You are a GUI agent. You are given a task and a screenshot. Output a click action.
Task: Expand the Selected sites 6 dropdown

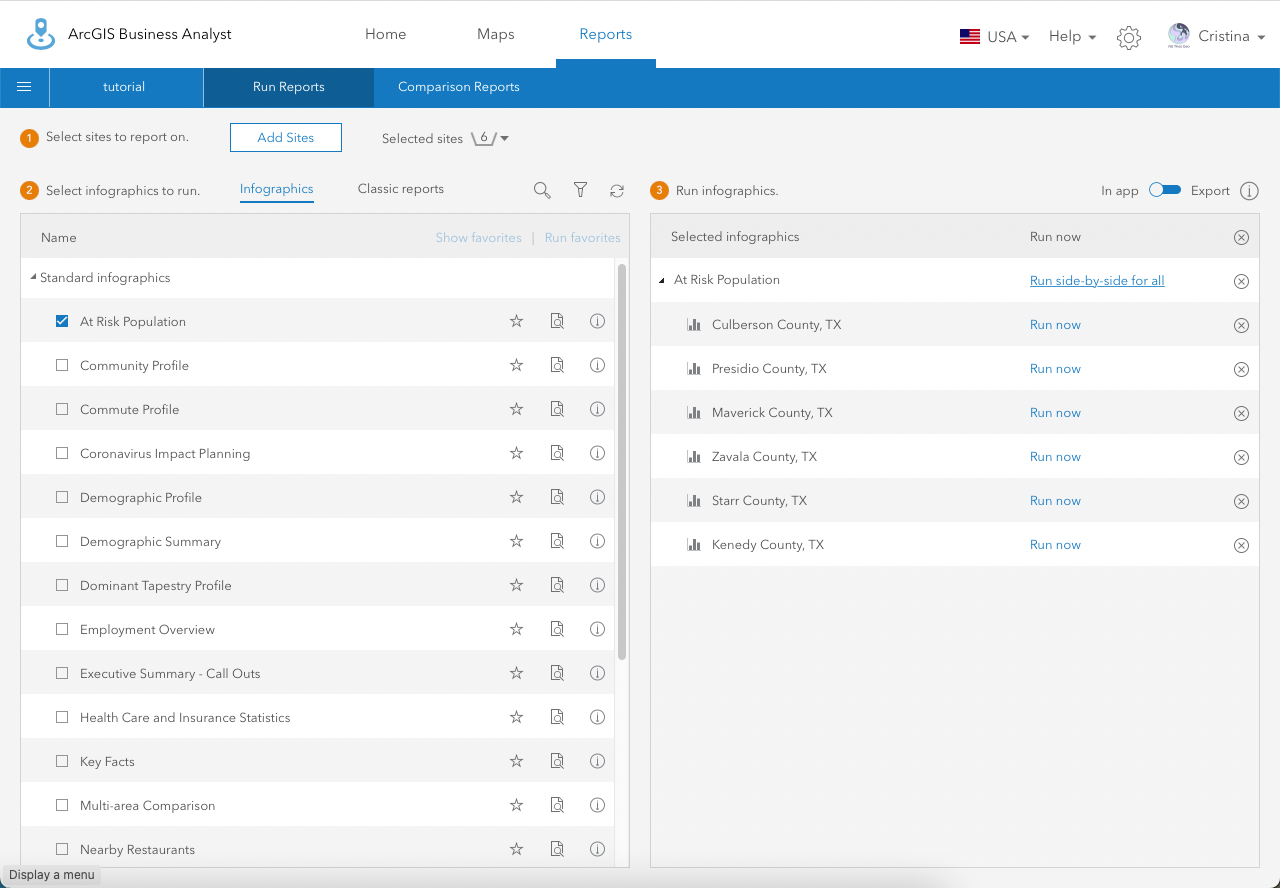(x=490, y=138)
